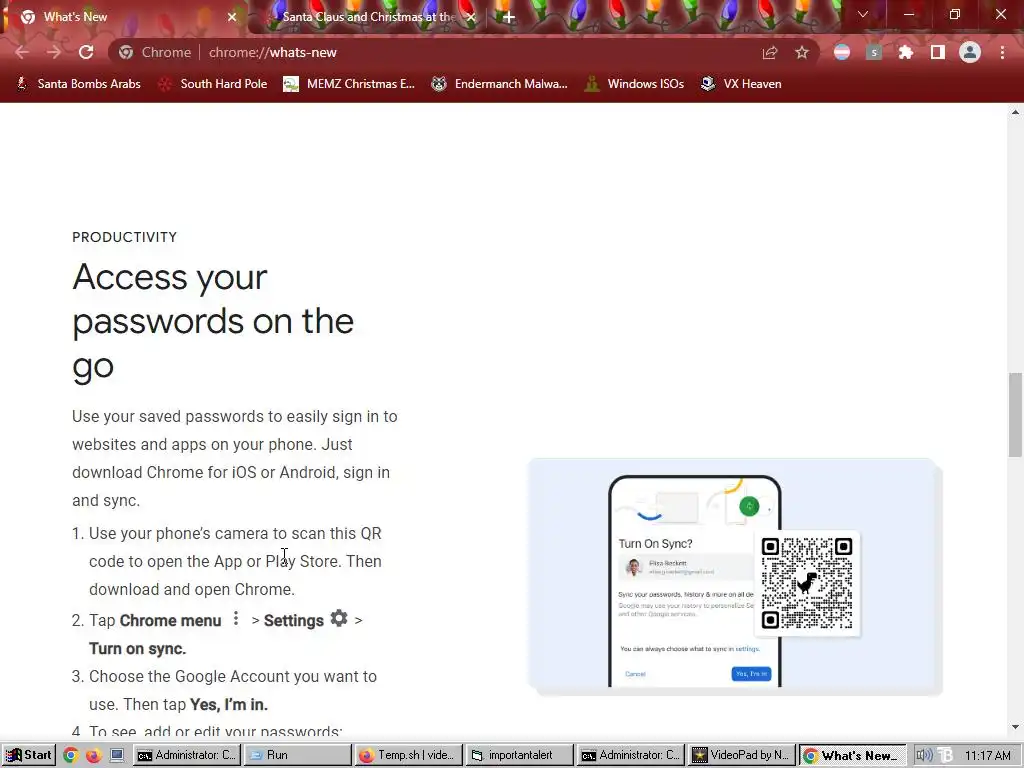Click the 'Yes, I'm in' button in illustration
The width and height of the screenshot is (1024, 768).
[x=751, y=673]
